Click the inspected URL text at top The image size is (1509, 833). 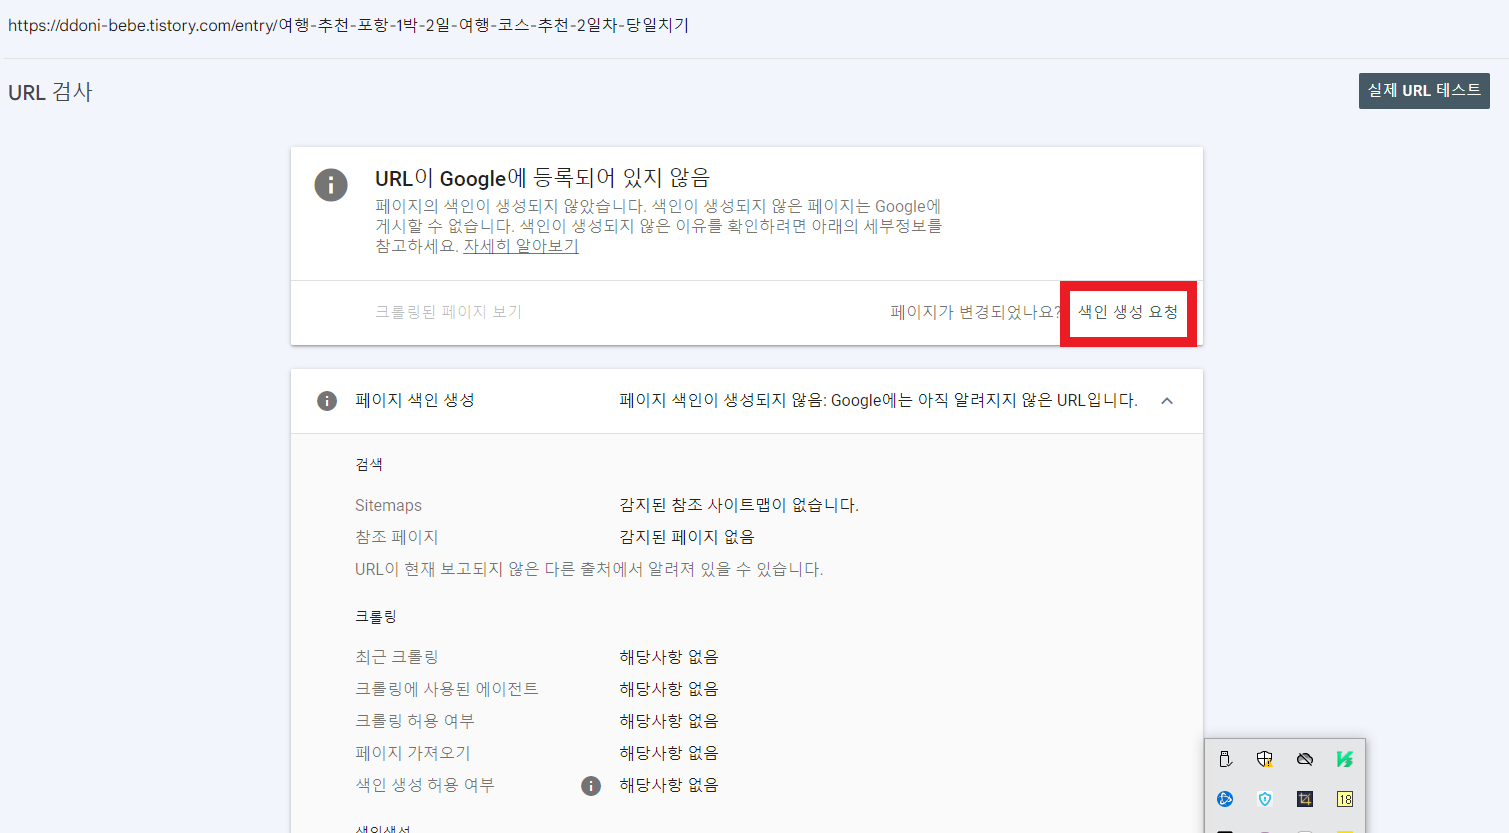348,25
